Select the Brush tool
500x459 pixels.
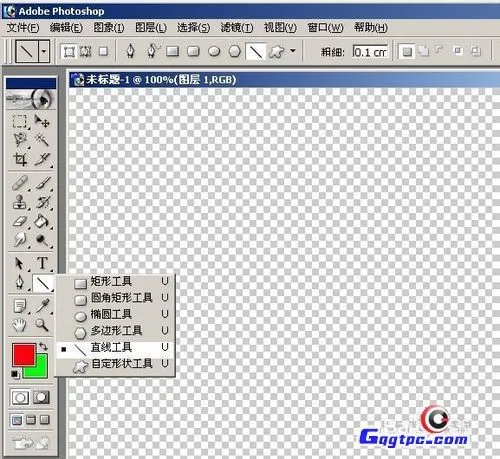click(x=42, y=183)
